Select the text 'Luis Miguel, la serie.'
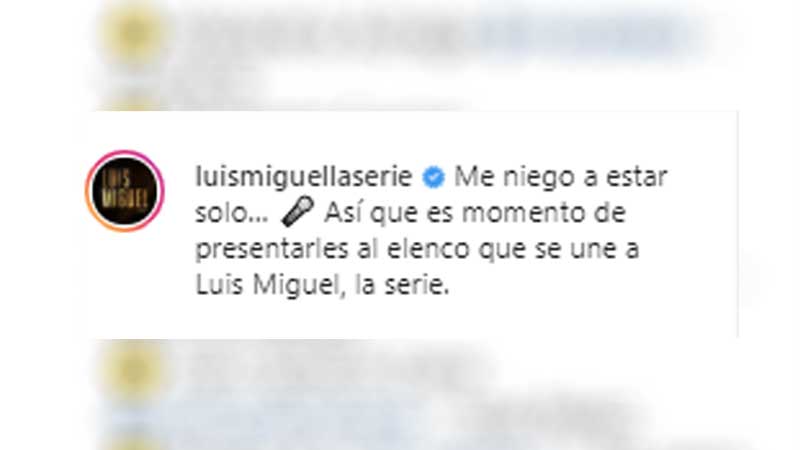Screen dimensions: 800x450 pyautogui.click(x=322, y=285)
